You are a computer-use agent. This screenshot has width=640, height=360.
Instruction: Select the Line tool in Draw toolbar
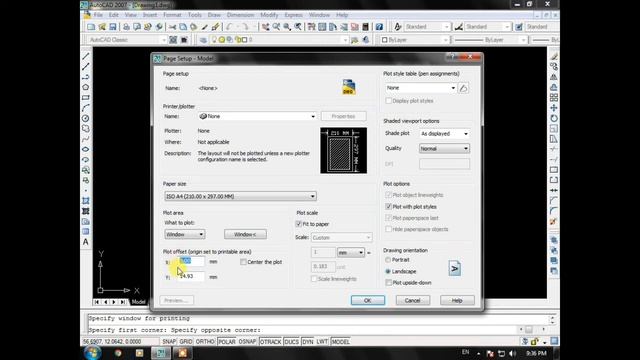click(x=86, y=56)
